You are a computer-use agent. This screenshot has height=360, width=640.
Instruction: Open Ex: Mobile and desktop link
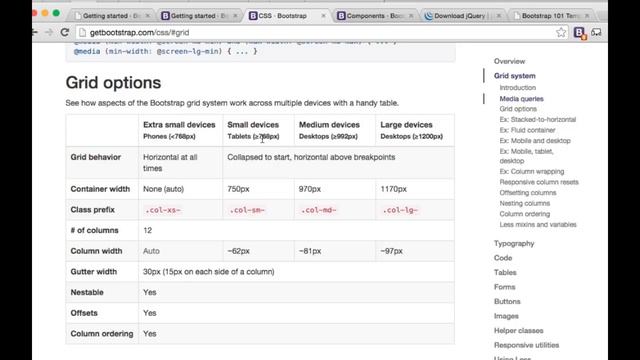point(535,141)
